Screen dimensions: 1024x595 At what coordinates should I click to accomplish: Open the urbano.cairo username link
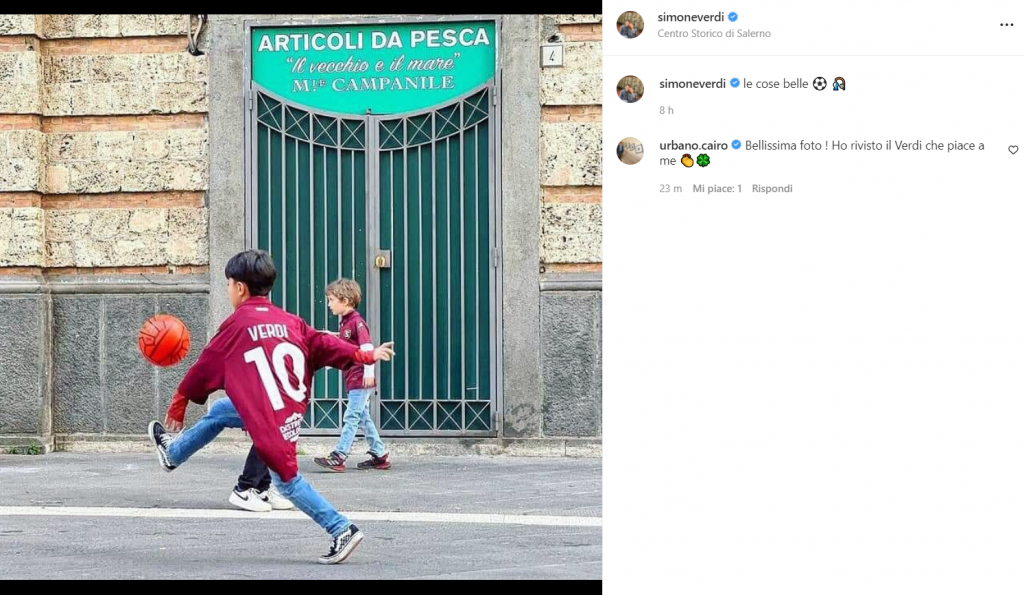[694, 146]
